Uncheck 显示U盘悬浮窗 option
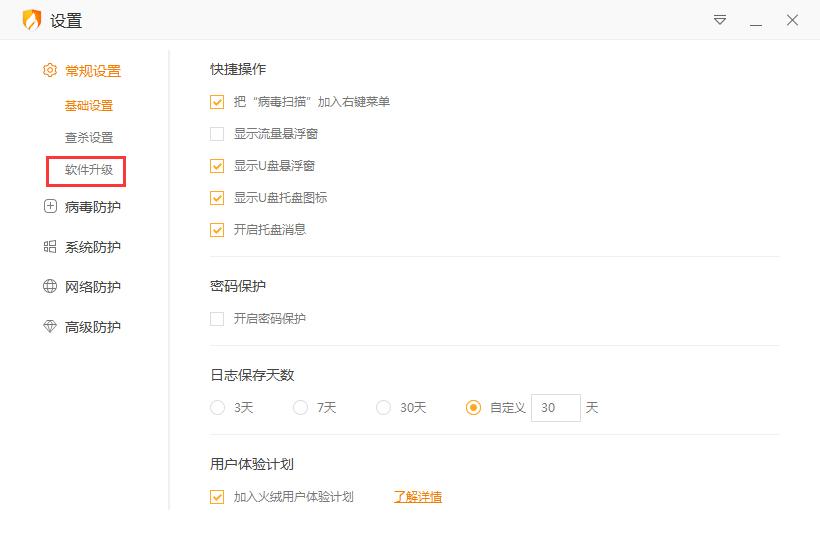 (217, 166)
